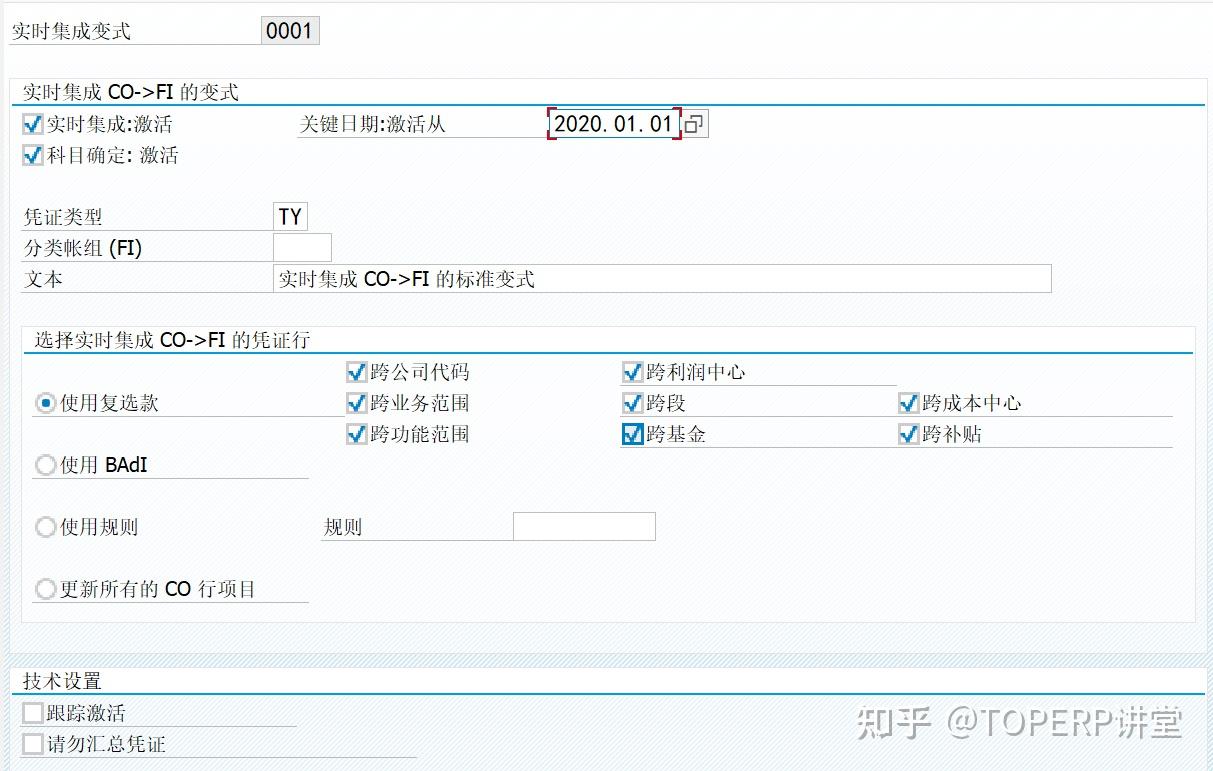Toggle the 跨公司代码 checkbox

(357, 371)
